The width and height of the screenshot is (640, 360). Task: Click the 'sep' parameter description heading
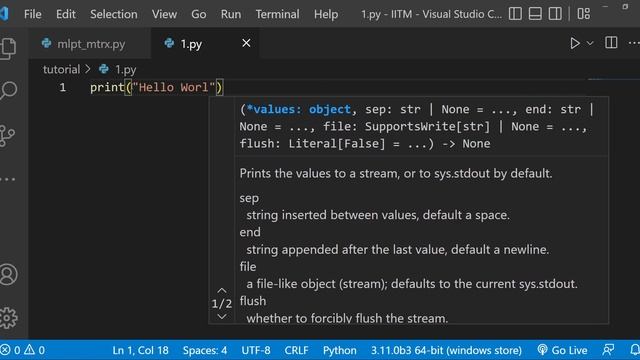[249, 198]
